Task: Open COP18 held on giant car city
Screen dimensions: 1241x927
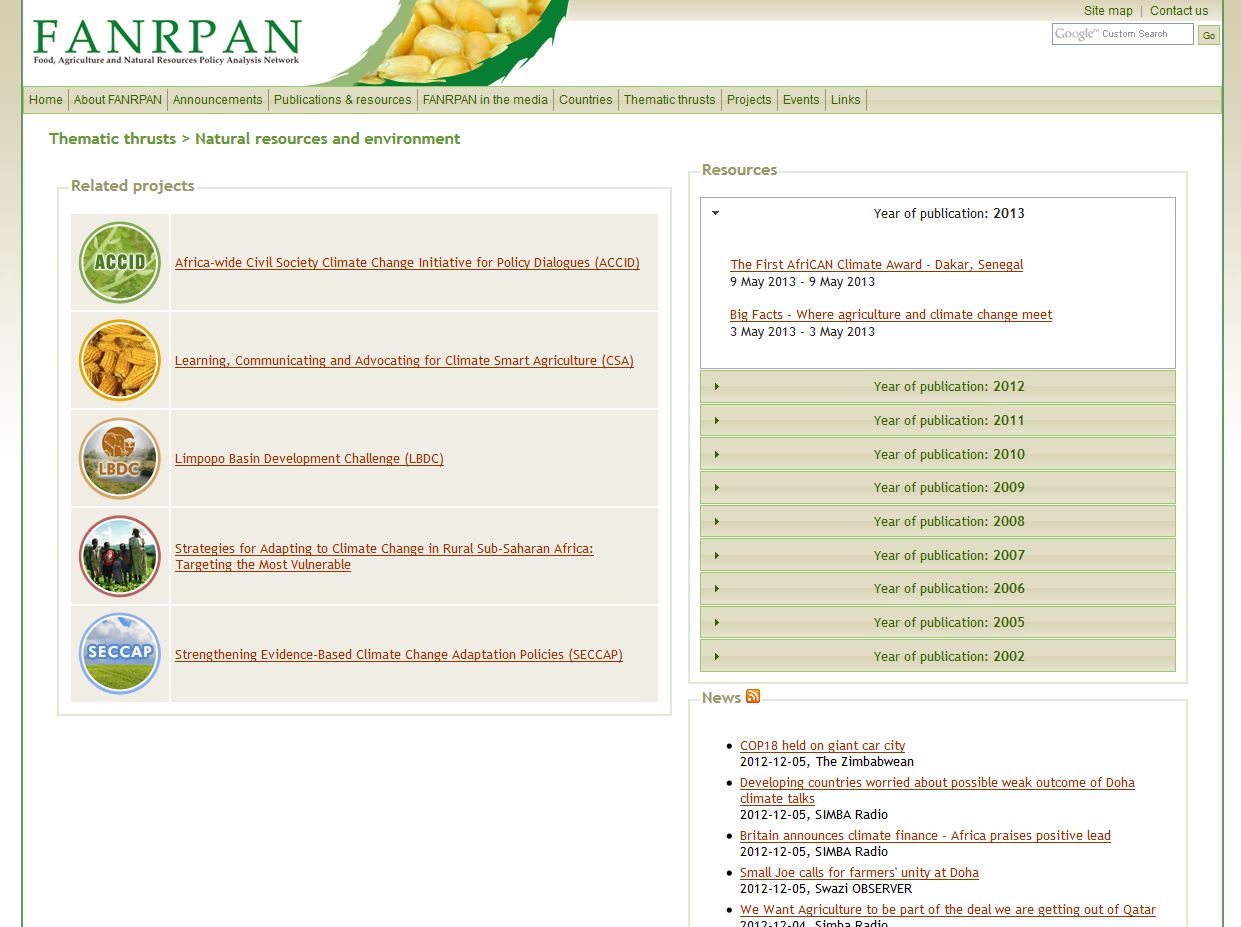Action: (x=822, y=746)
